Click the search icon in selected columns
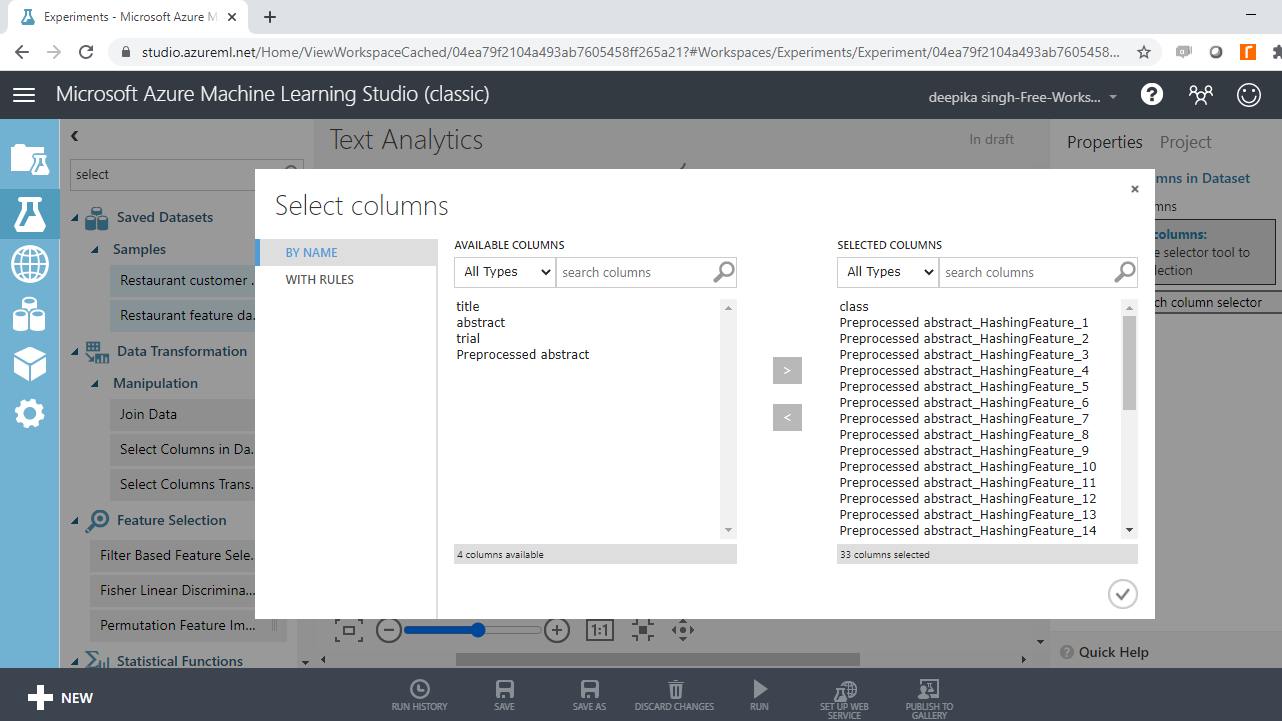Viewport: 1282px width, 721px height. (1125, 272)
